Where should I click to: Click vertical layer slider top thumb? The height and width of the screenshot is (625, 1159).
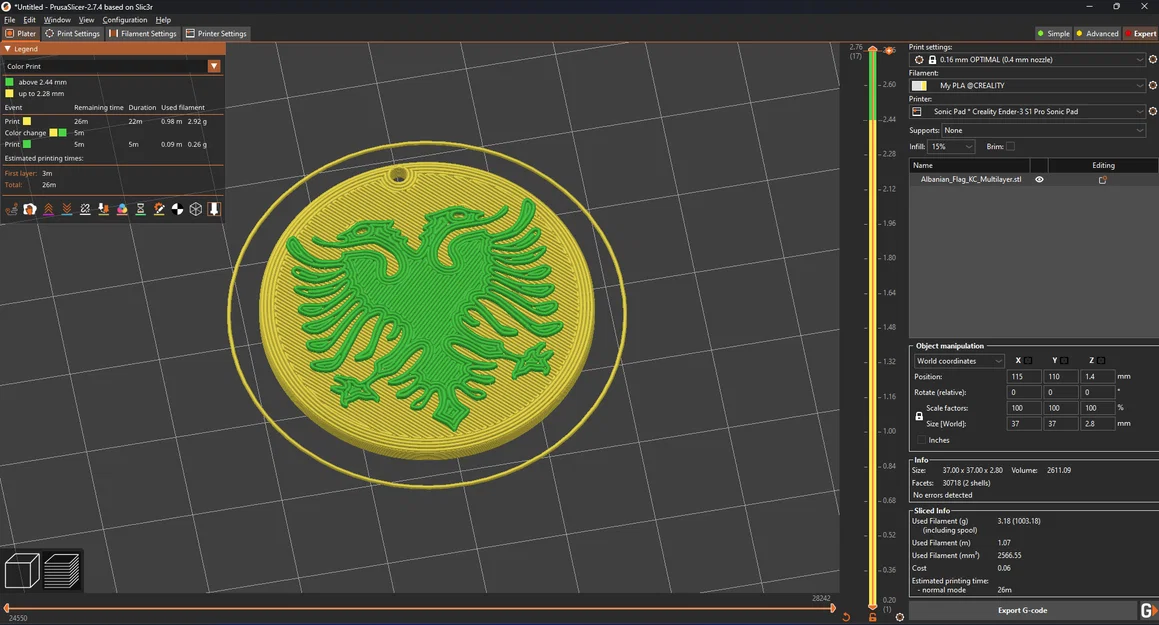tap(873, 49)
